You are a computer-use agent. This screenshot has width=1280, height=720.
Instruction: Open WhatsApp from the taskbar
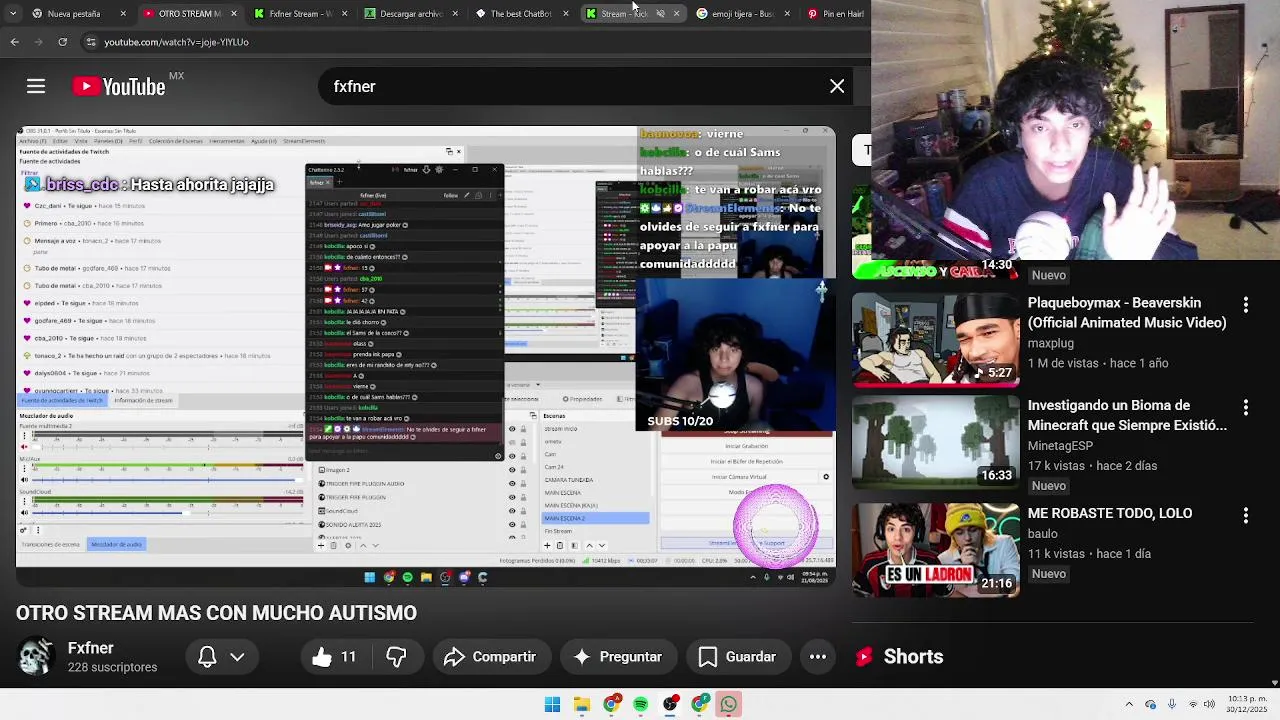point(729,705)
